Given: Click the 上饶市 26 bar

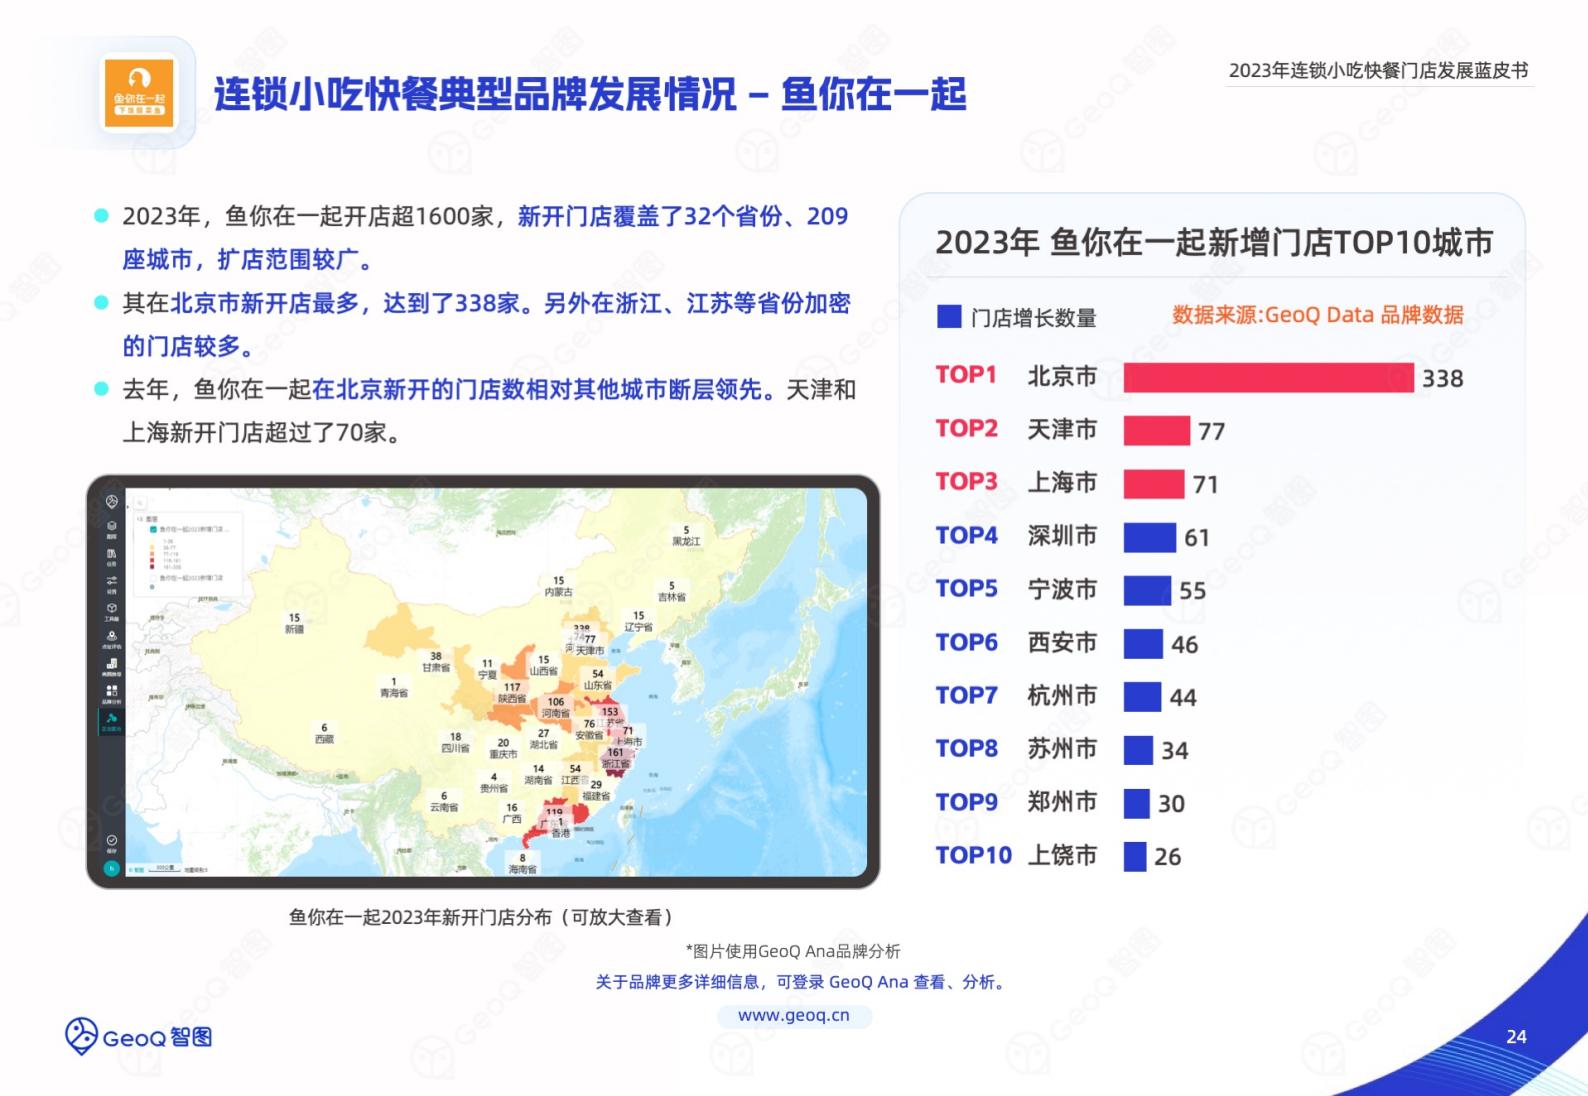Looking at the screenshot, I should [1135, 856].
